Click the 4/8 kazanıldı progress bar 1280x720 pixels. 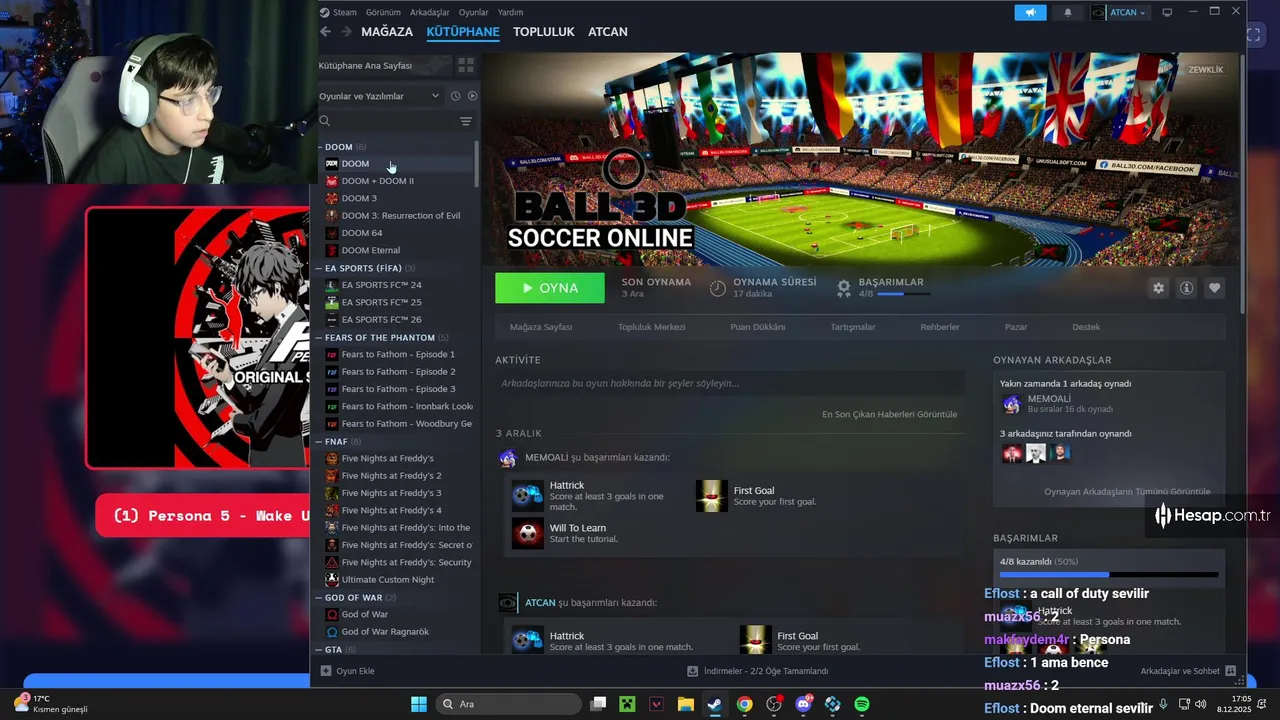click(1109, 575)
